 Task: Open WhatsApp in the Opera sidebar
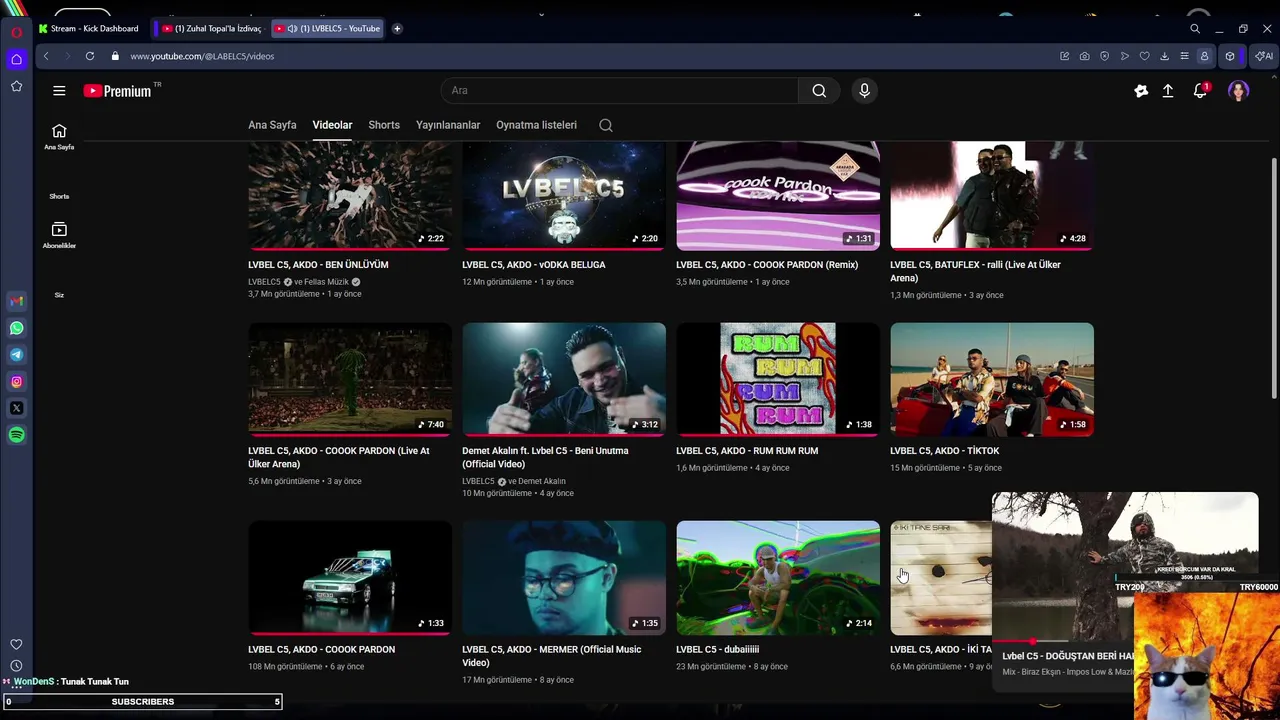[x=16, y=328]
